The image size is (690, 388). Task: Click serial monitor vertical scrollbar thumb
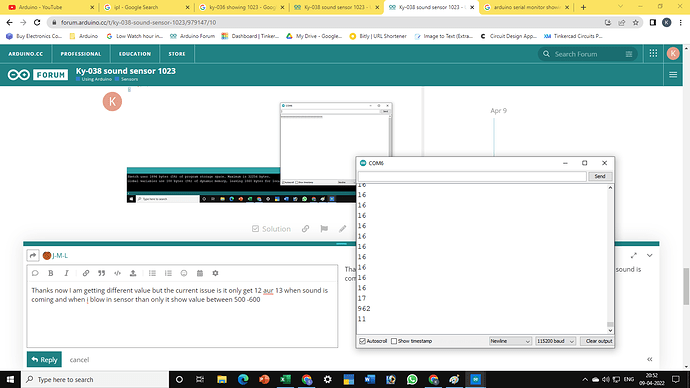click(x=610, y=325)
